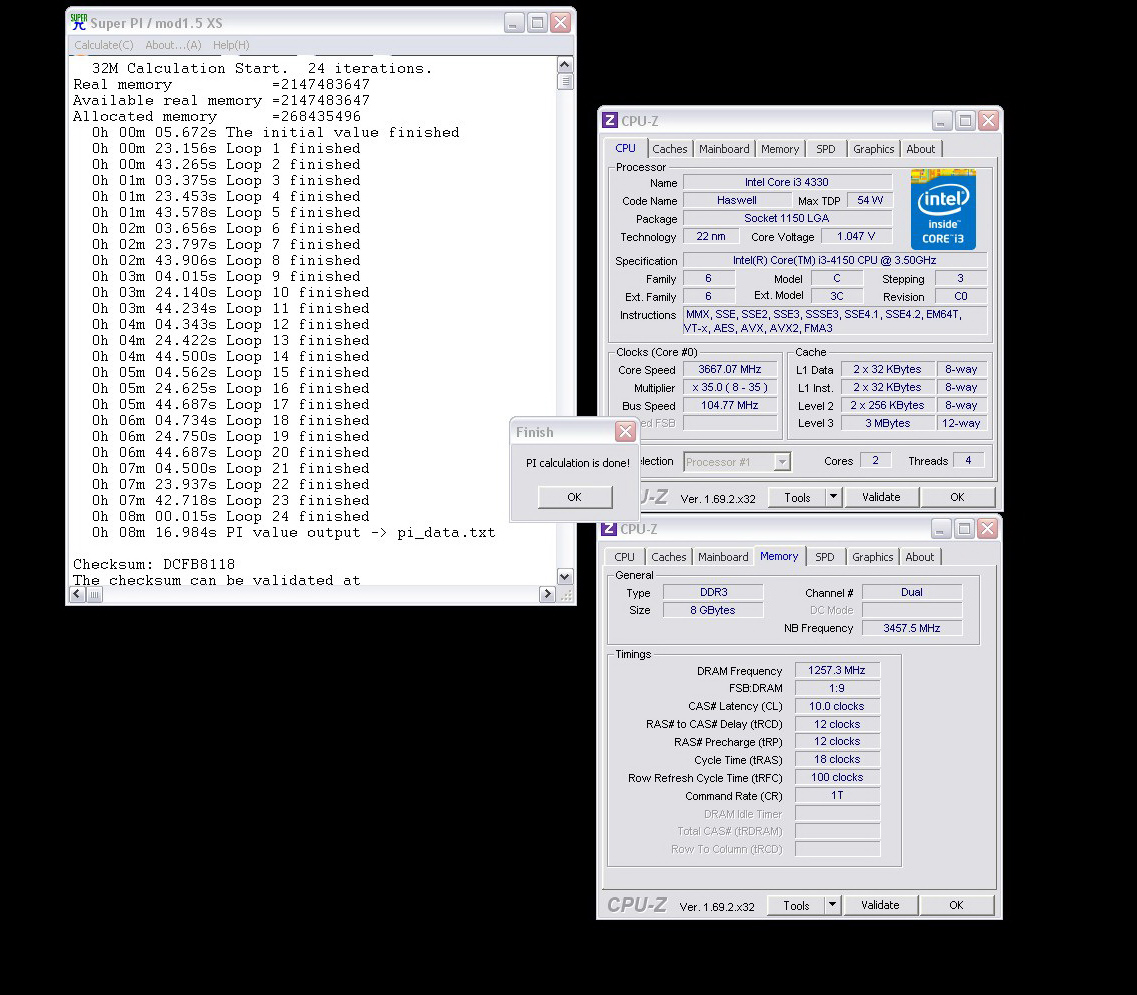Switch to Memory tab in upper CPU-Z window

[780, 149]
